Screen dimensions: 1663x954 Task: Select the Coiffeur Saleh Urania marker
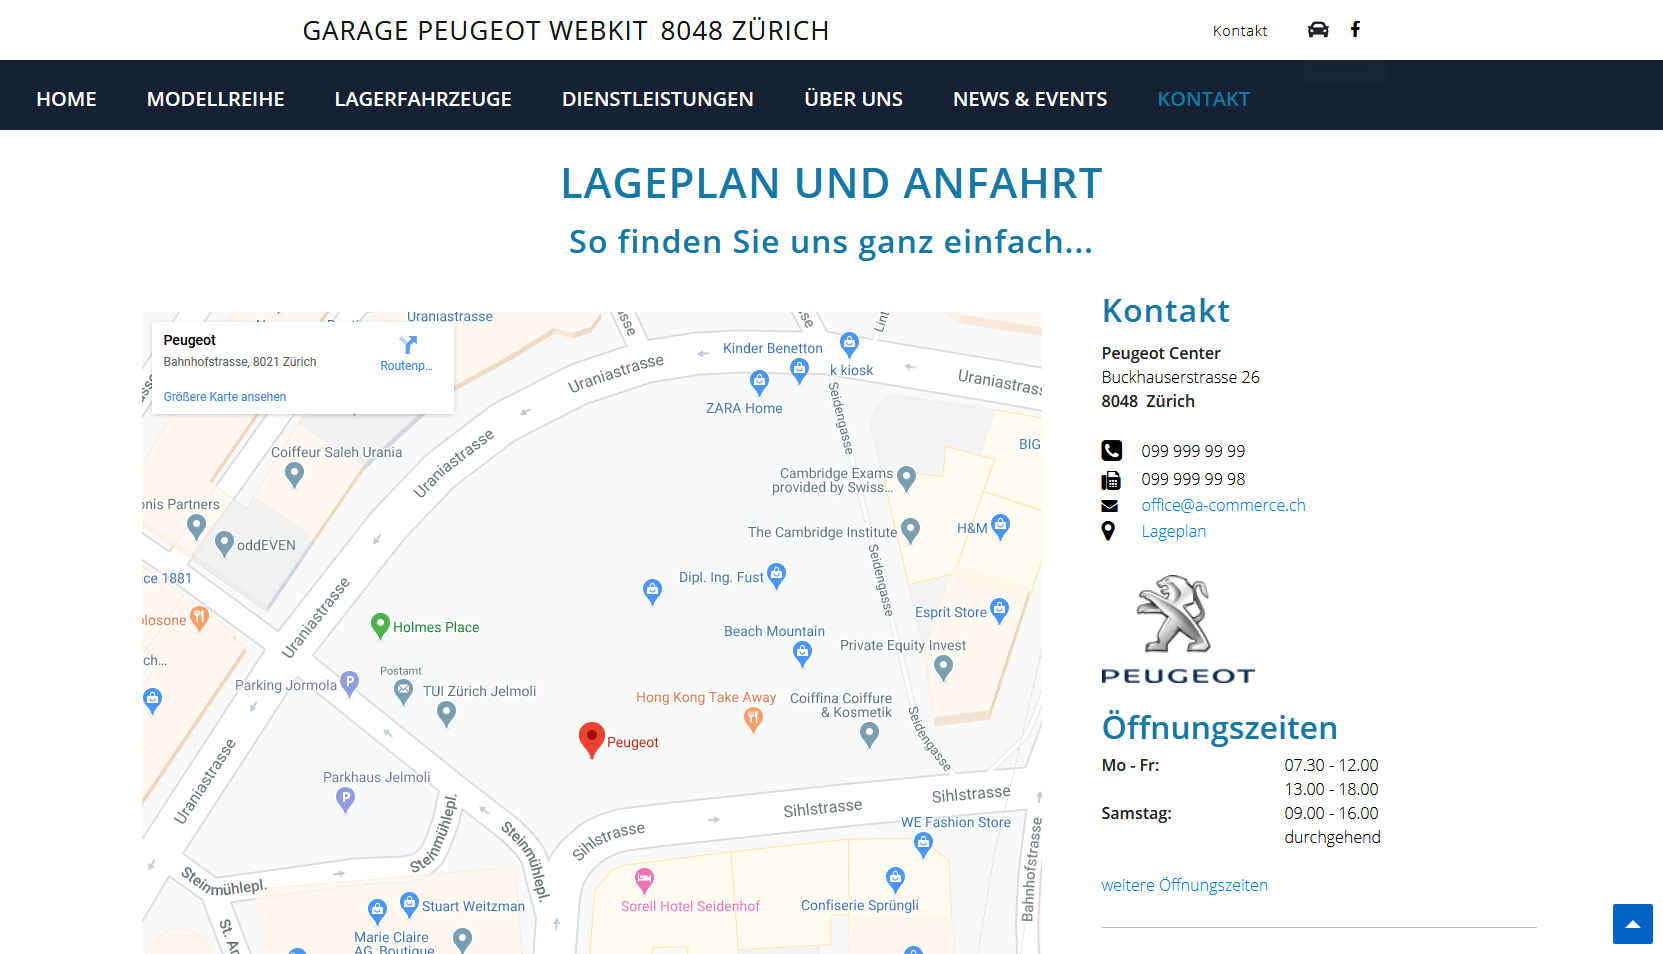point(294,475)
